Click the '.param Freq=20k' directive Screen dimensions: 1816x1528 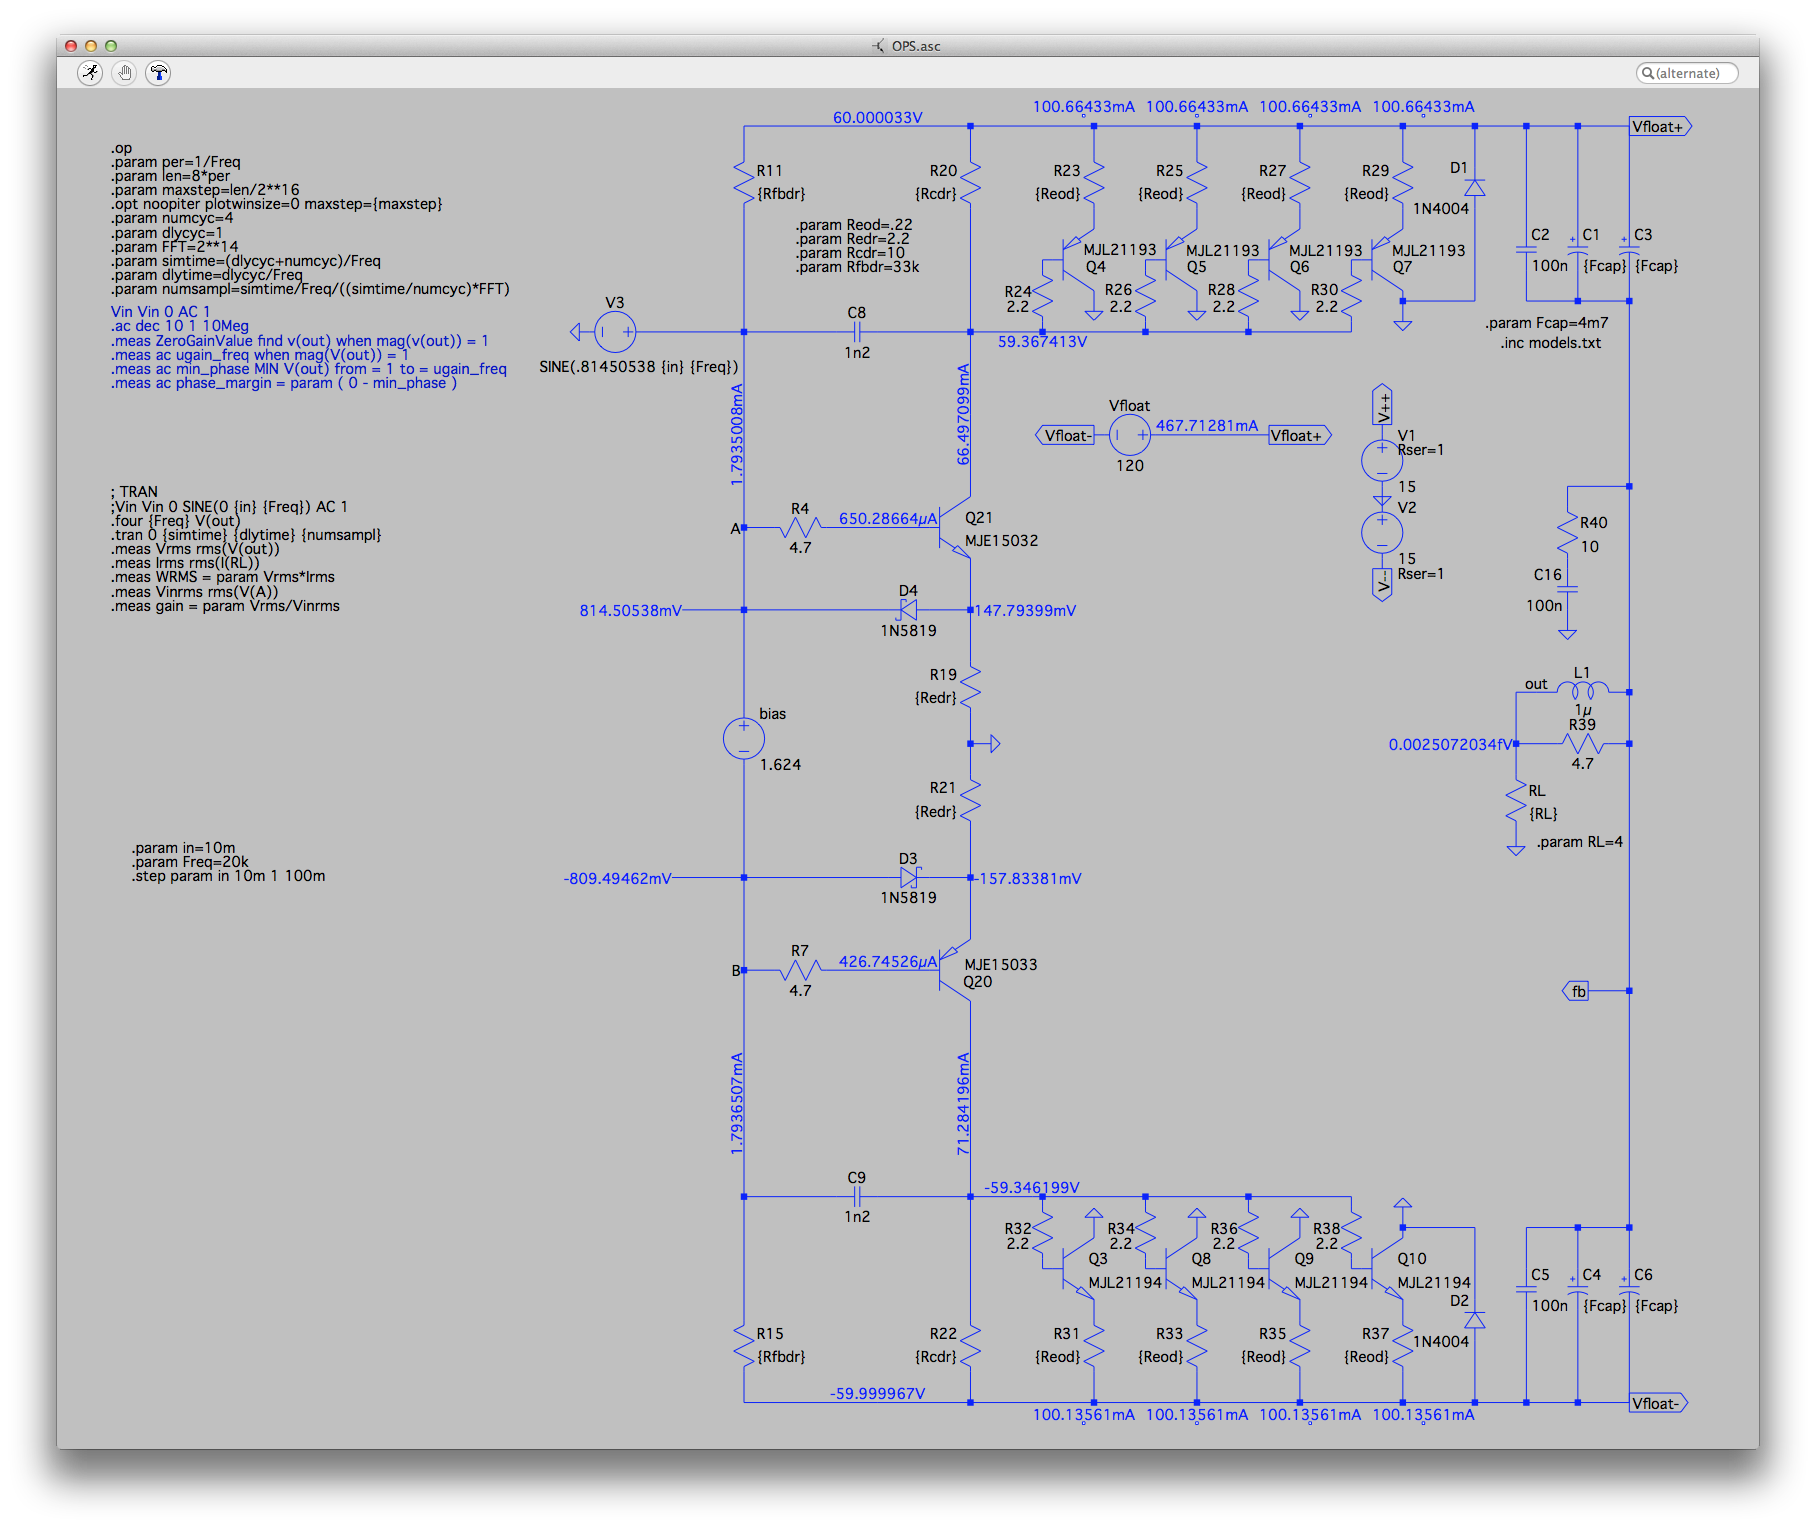tap(190, 862)
